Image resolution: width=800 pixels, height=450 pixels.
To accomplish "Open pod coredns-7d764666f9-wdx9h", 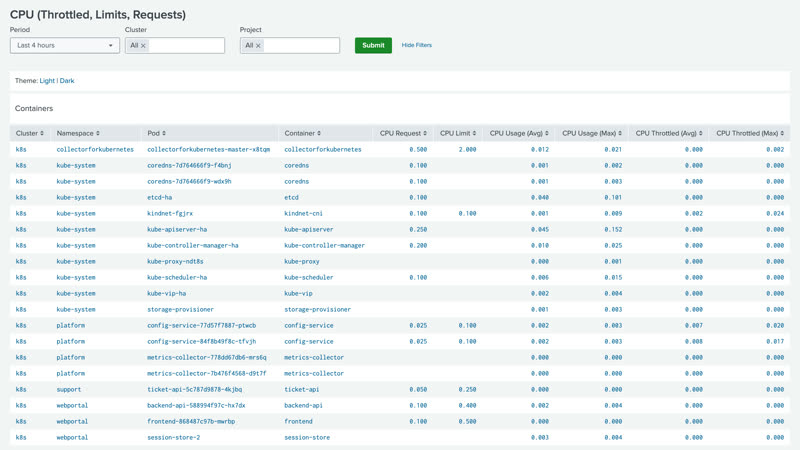I will (x=189, y=181).
